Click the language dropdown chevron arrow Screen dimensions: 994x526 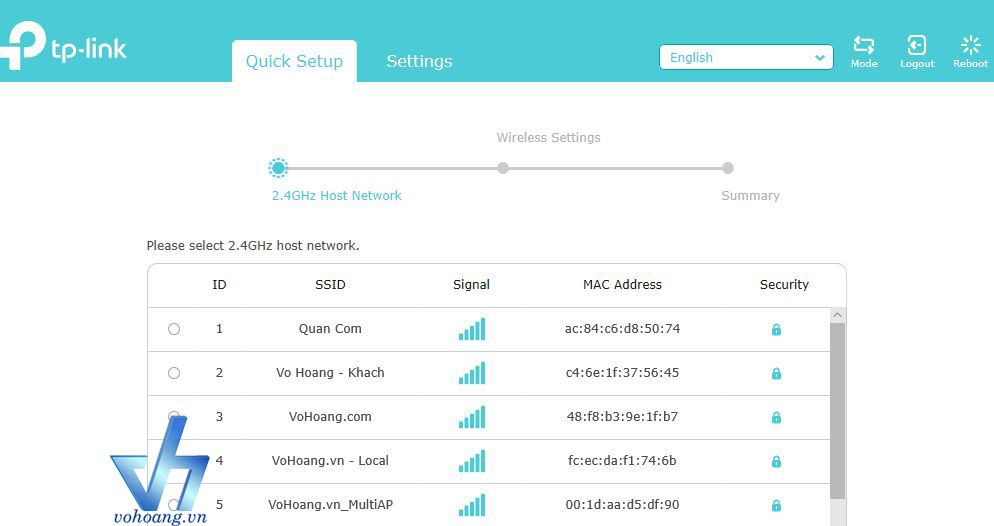coord(819,58)
